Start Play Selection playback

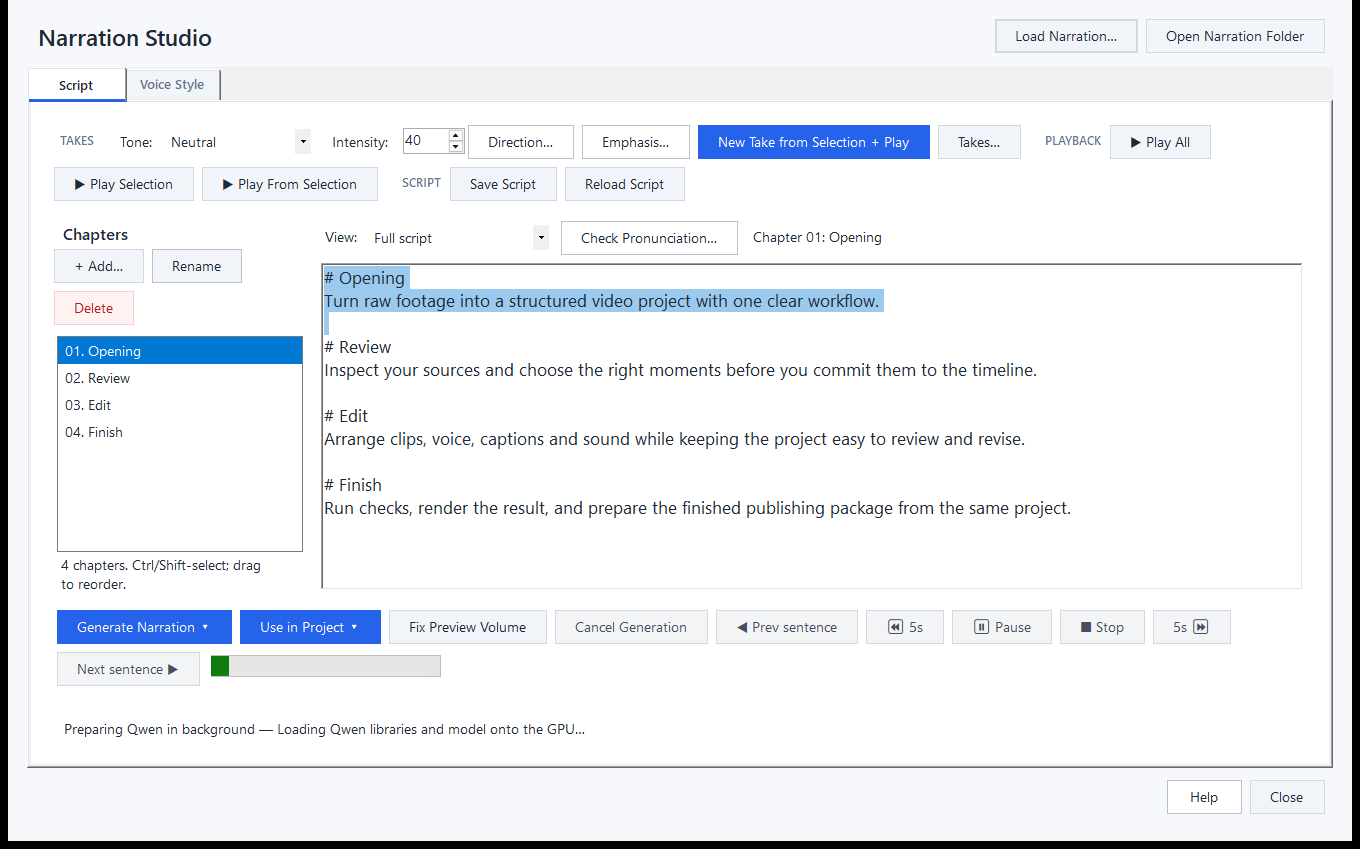124,184
